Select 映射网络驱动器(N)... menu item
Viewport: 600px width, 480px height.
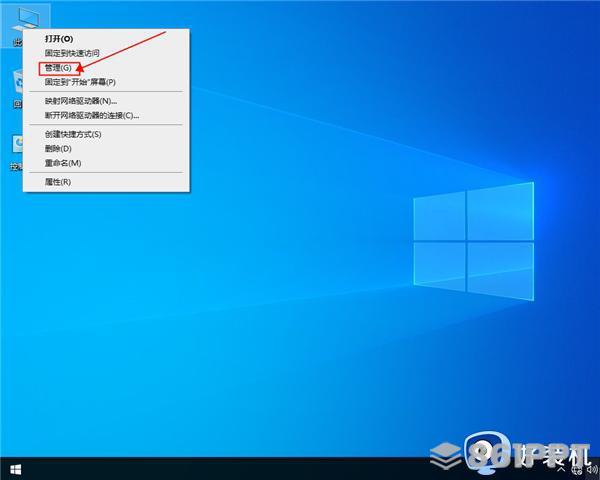point(106,101)
